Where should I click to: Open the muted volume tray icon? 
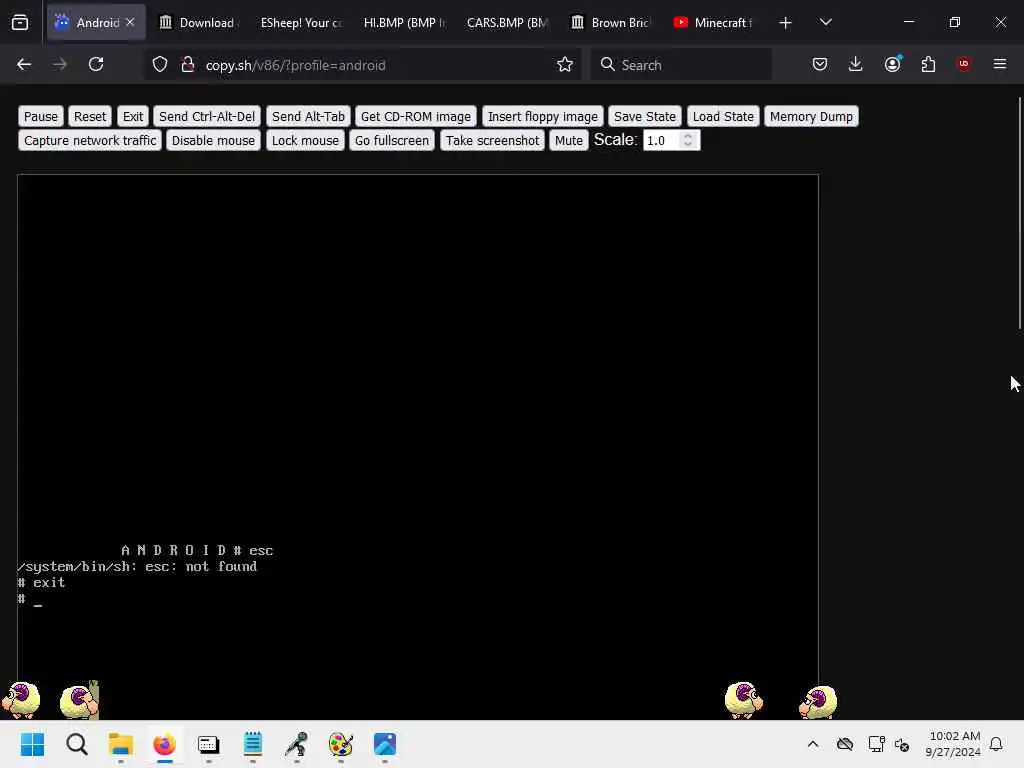pos(902,744)
